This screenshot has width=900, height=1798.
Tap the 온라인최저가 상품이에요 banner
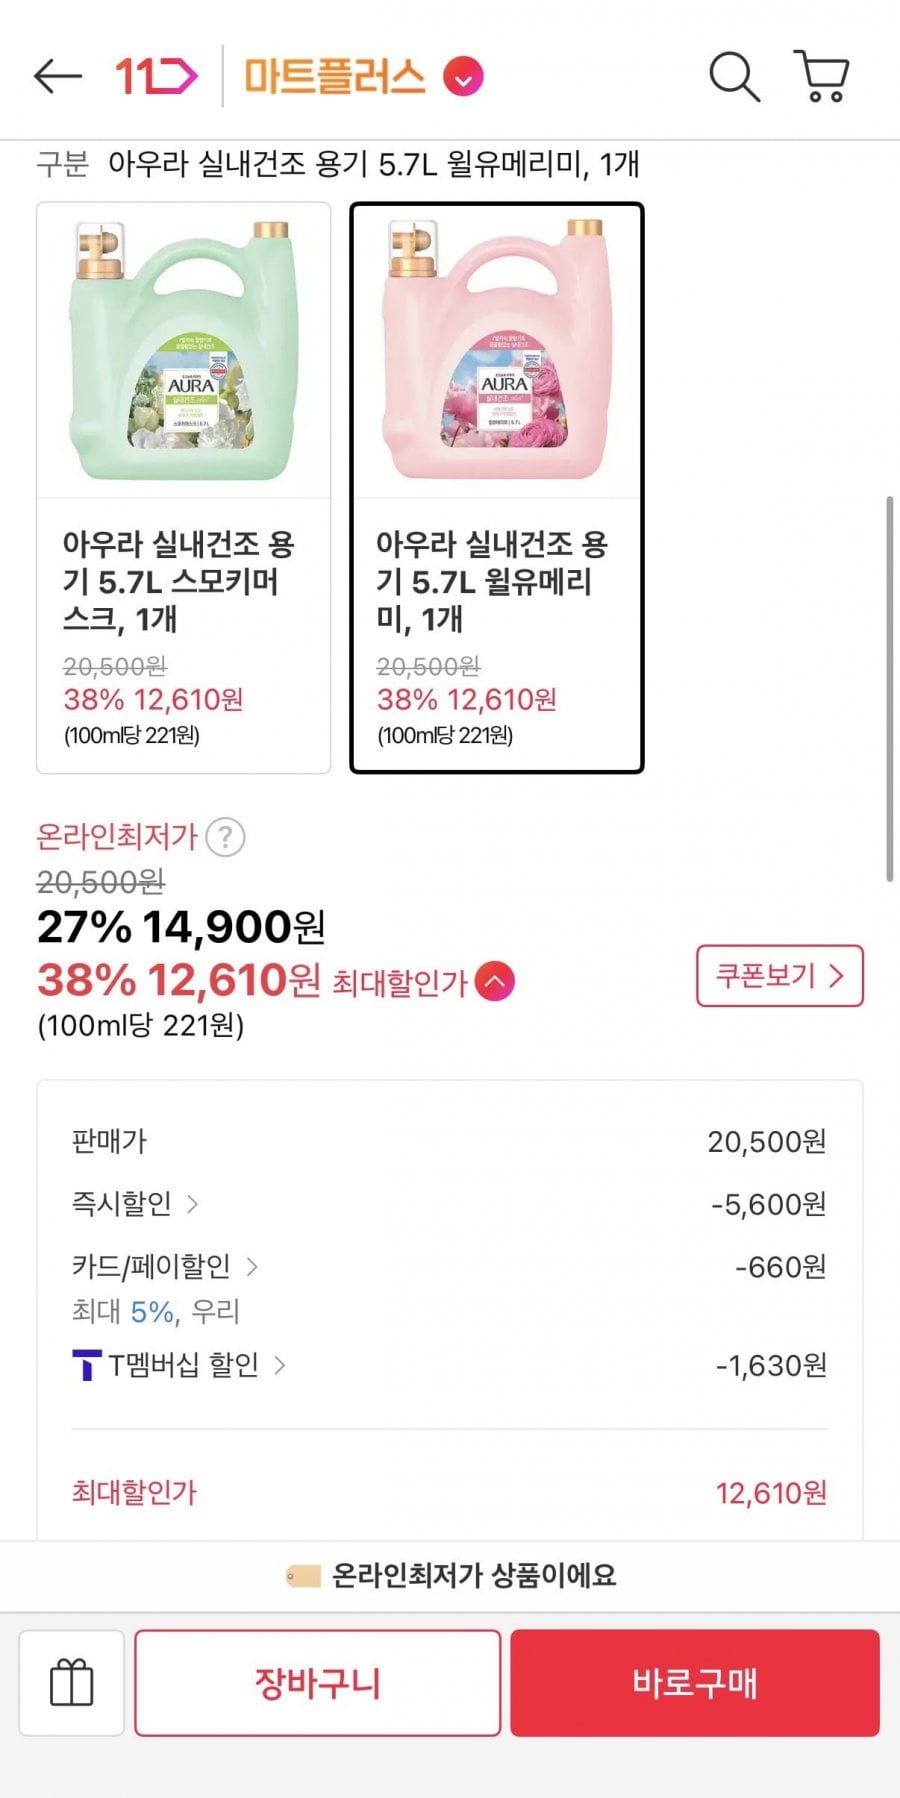coord(450,1576)
